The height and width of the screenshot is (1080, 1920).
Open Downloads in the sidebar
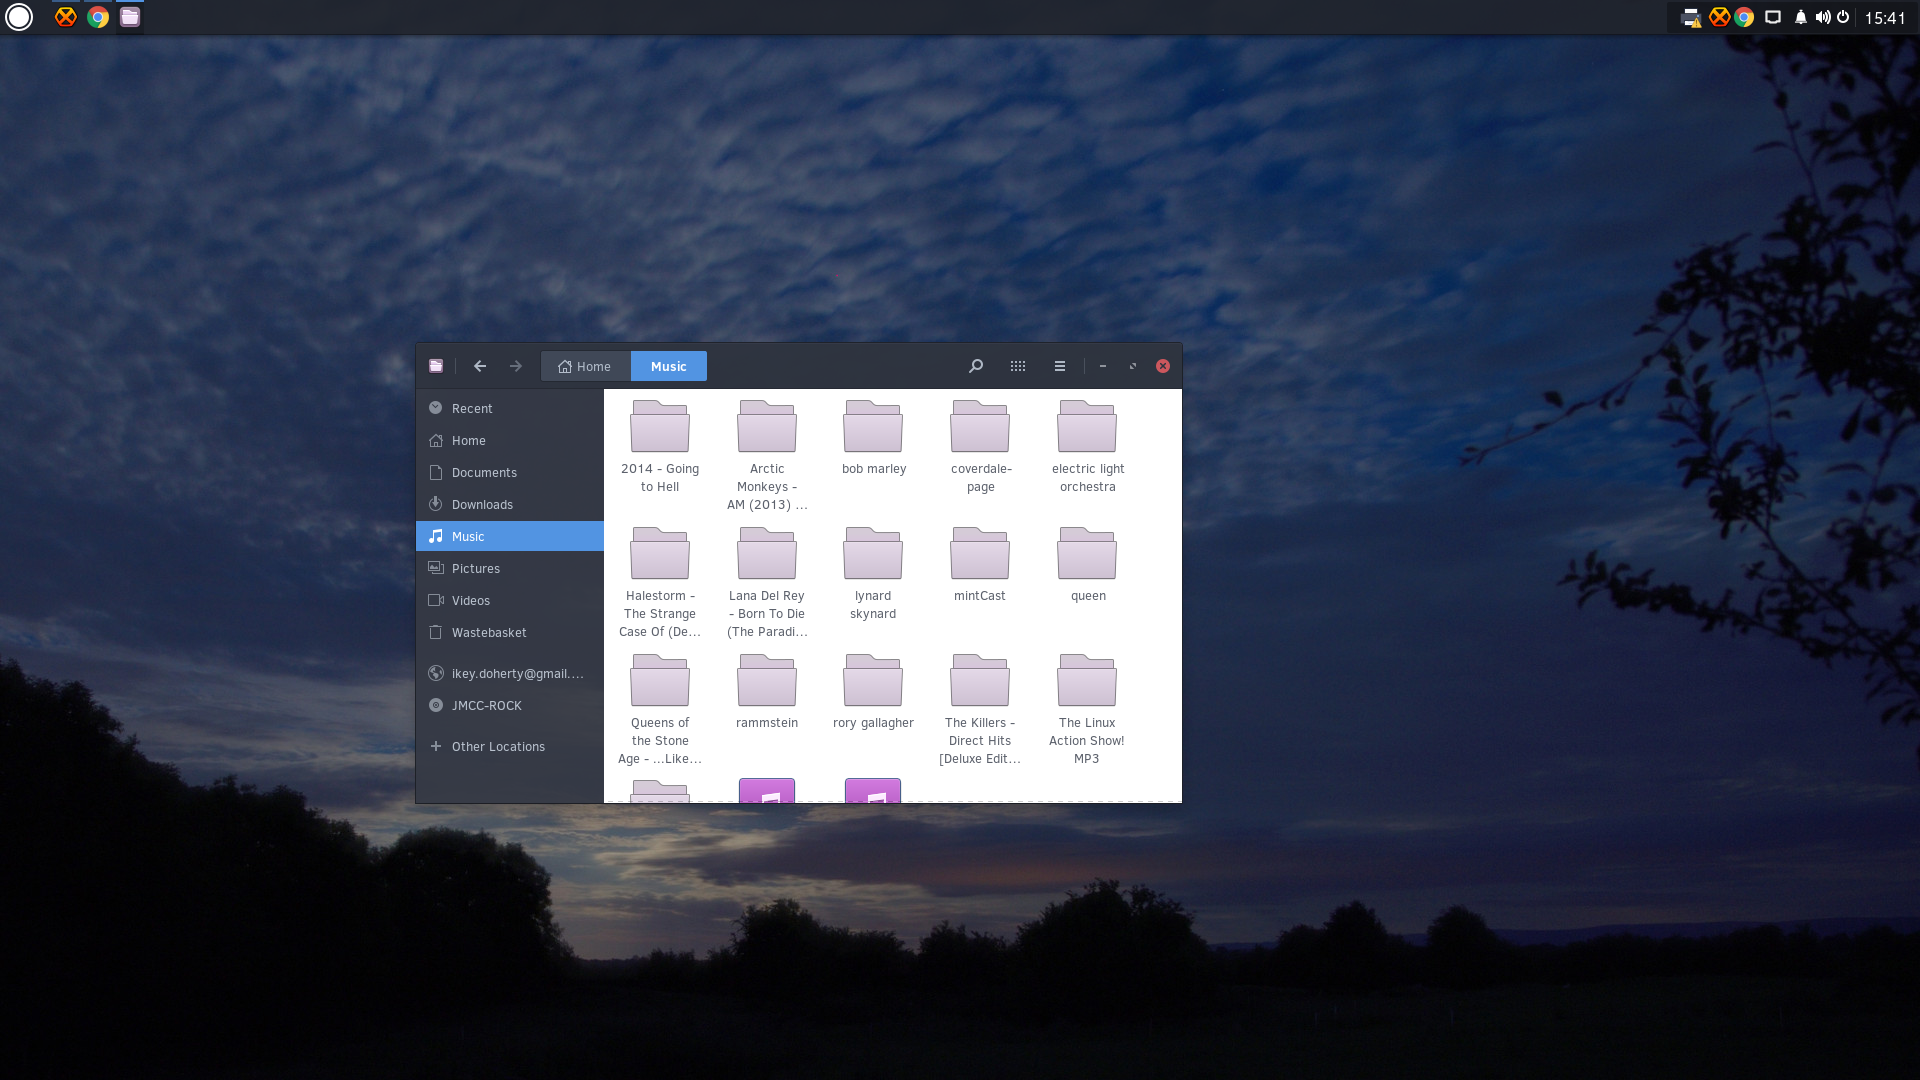(510, 504)
